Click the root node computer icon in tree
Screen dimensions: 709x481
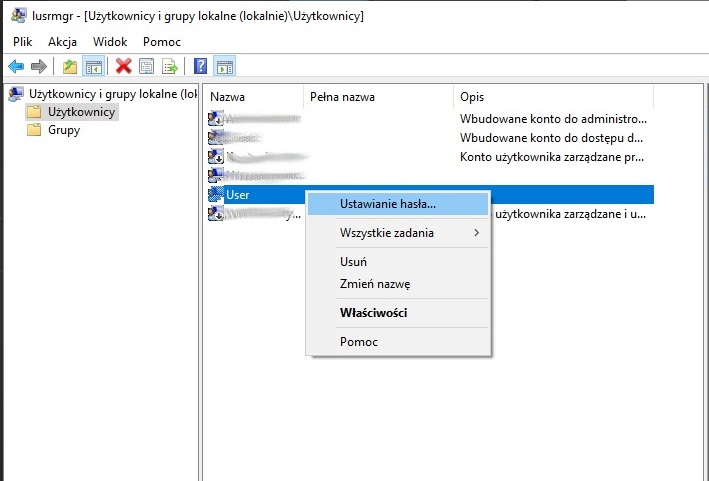(16, 94)
